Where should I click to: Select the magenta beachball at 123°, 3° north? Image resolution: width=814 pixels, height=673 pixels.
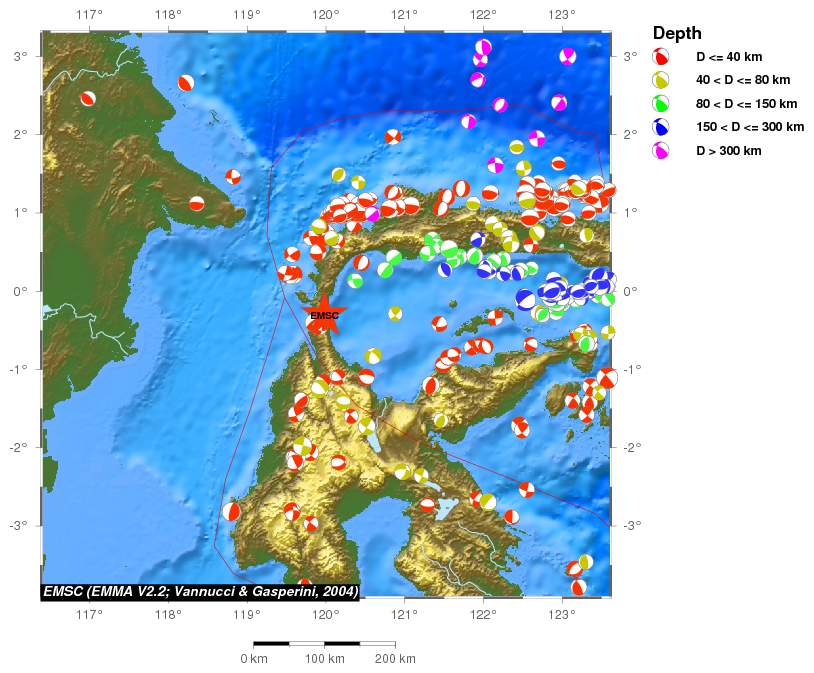pyautogui.click(x=568, y=55)
